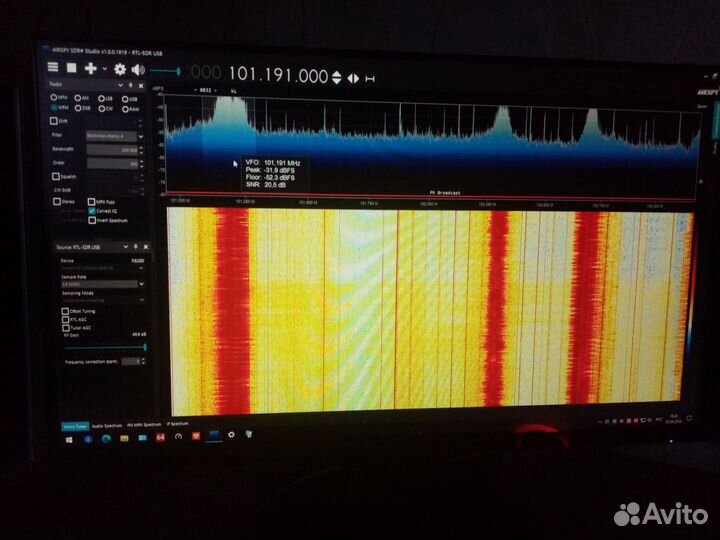Enable the Tuner AGC checkbox
Viewport: 720px width, 540px height.
coord(66,328)
